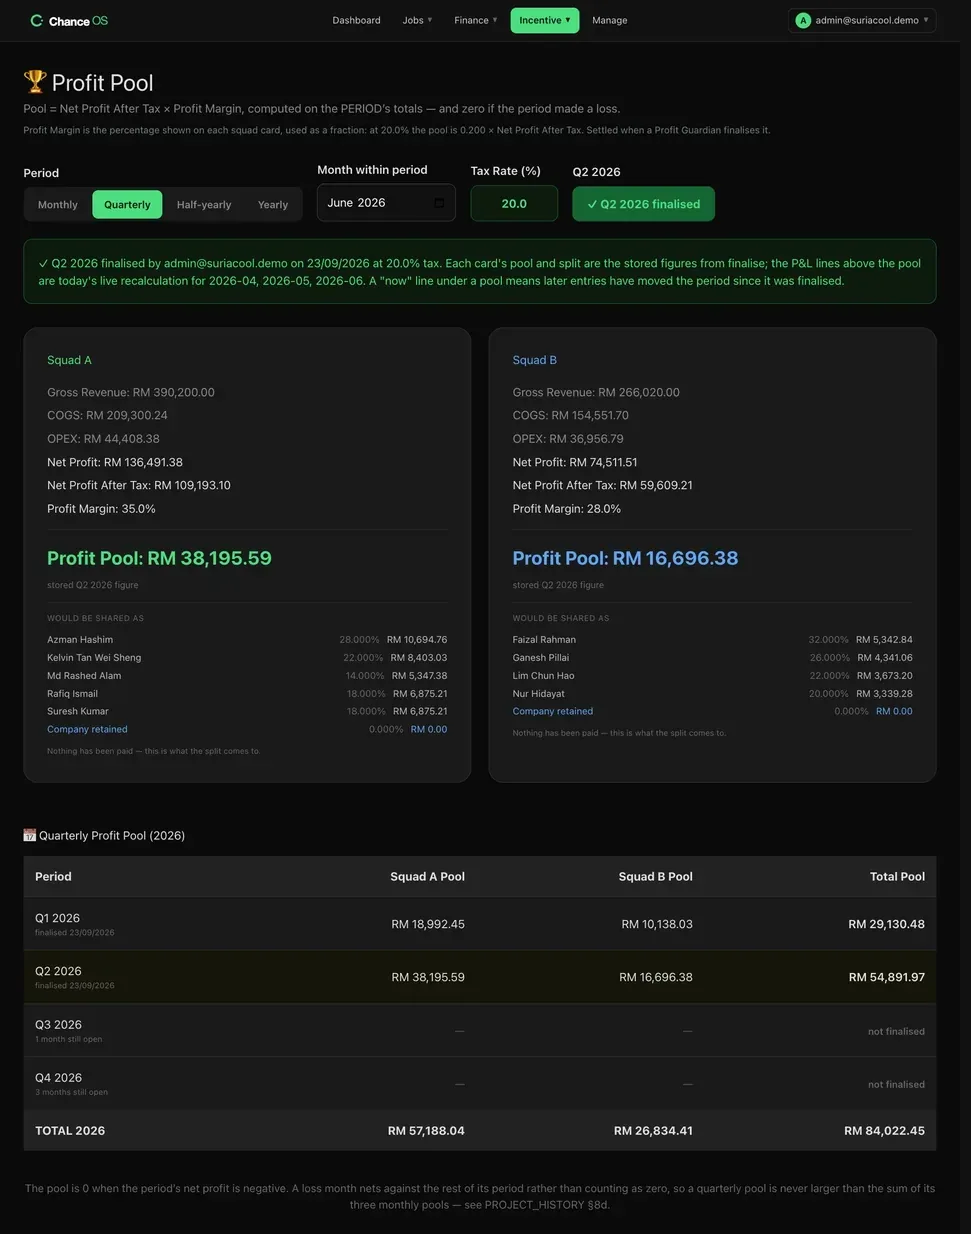Click the Q2 2026 finalised button

coord(643,204)
